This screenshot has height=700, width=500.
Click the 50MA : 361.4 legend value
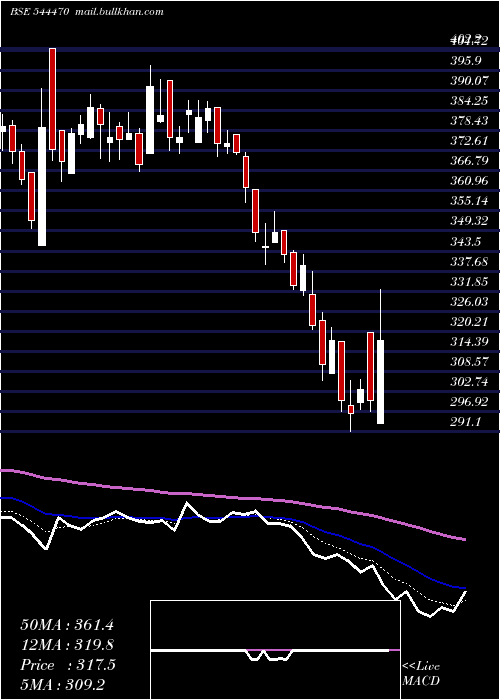65,625
